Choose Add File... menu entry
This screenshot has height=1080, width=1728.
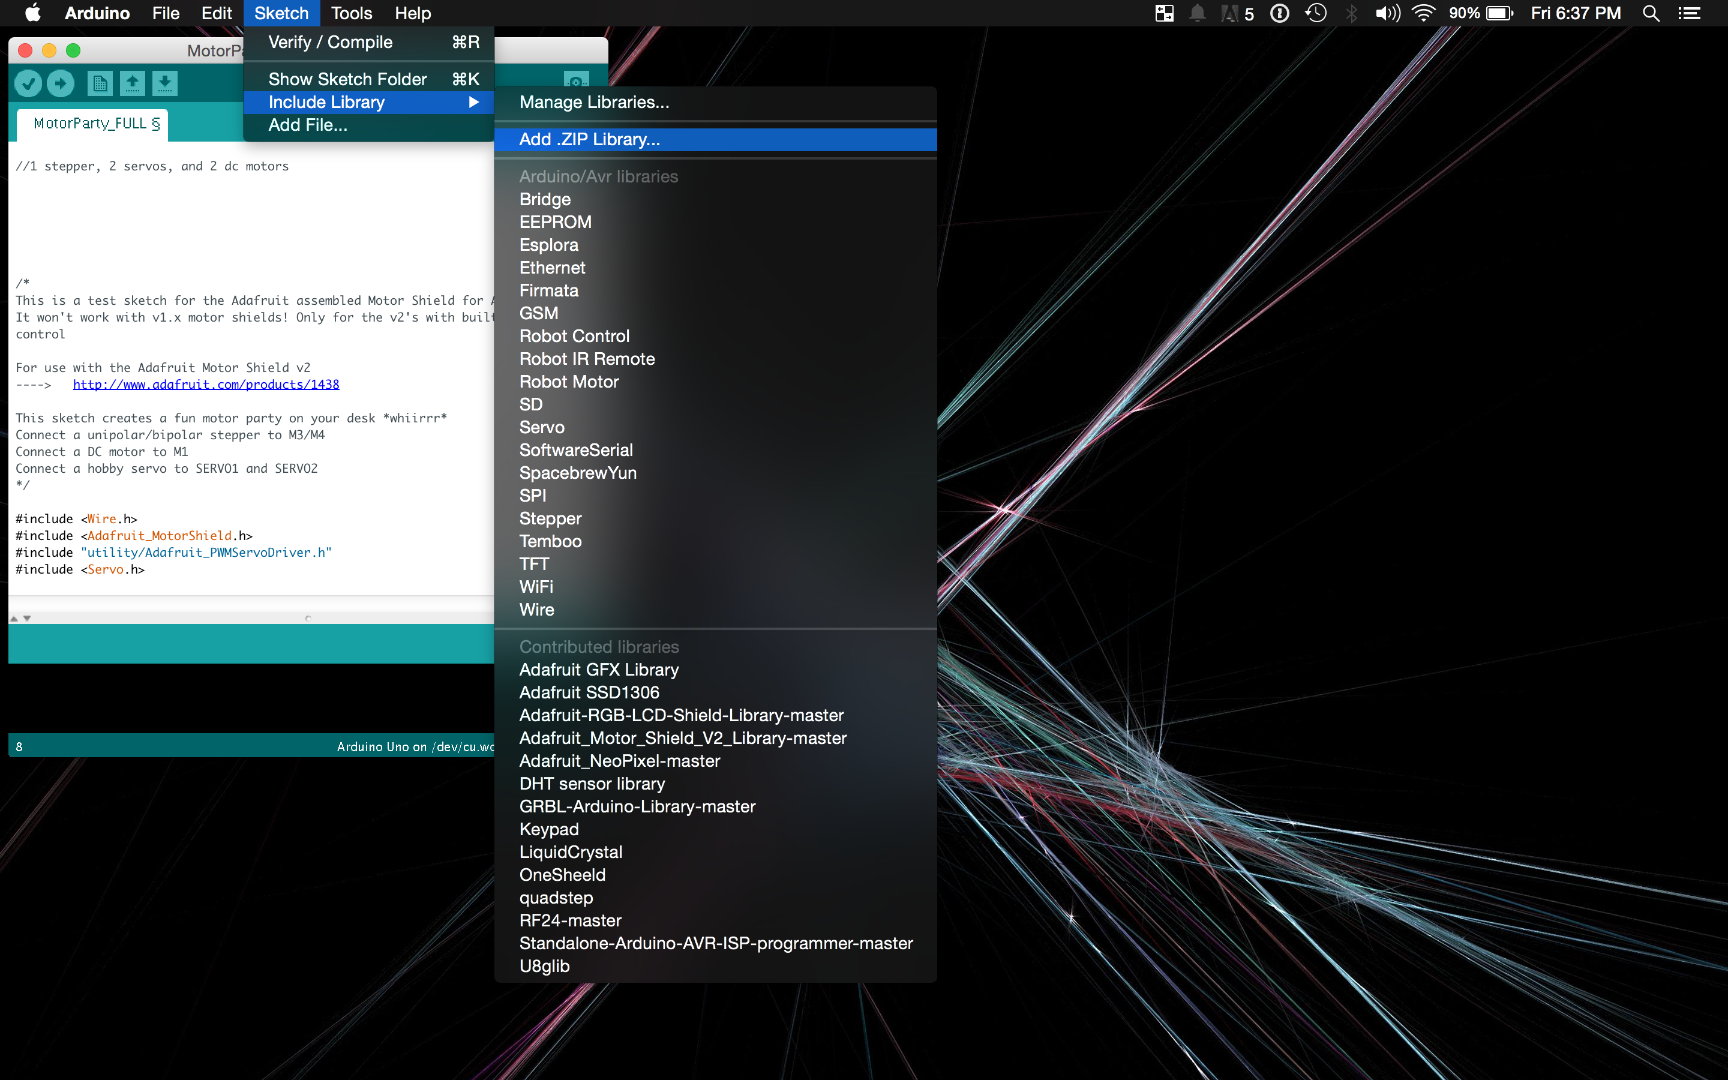[369, 125]
